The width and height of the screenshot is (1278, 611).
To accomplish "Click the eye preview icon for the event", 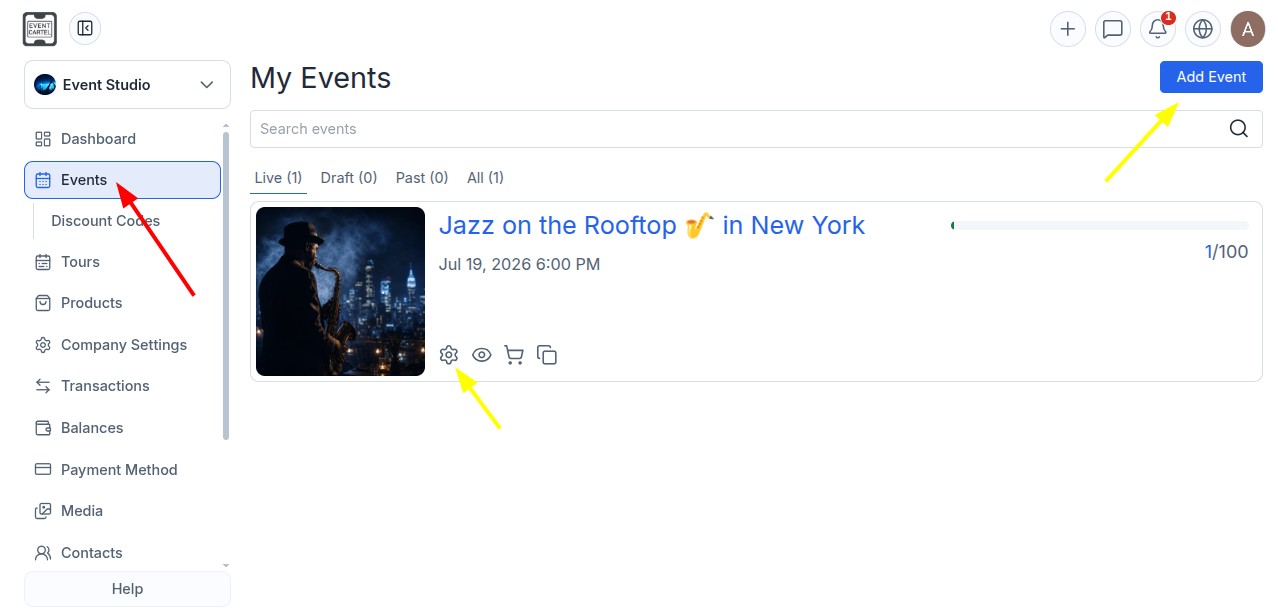I will click(482, 355).
